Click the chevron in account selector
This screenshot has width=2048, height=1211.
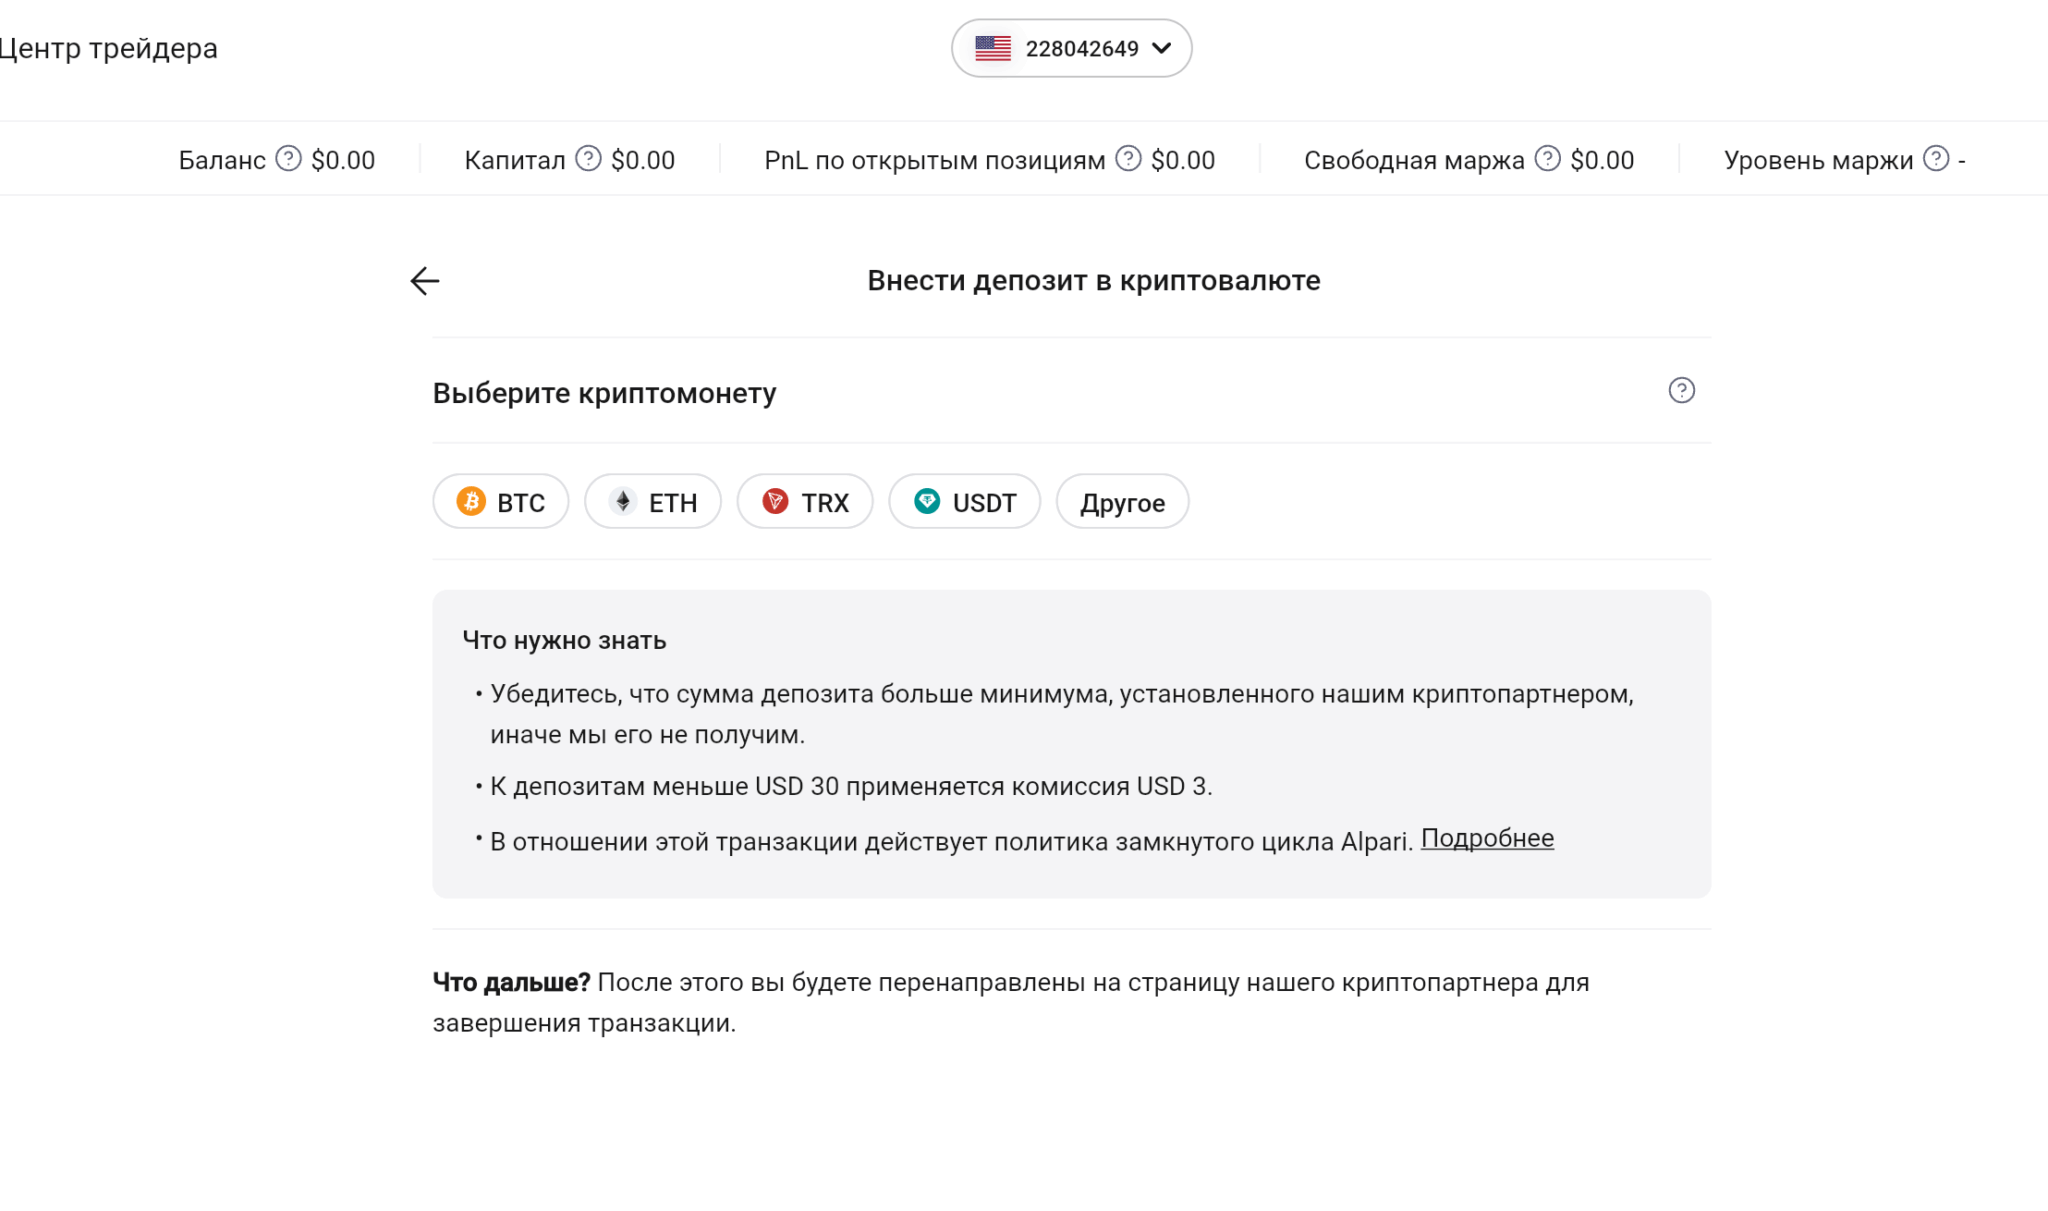(1162, 48)
